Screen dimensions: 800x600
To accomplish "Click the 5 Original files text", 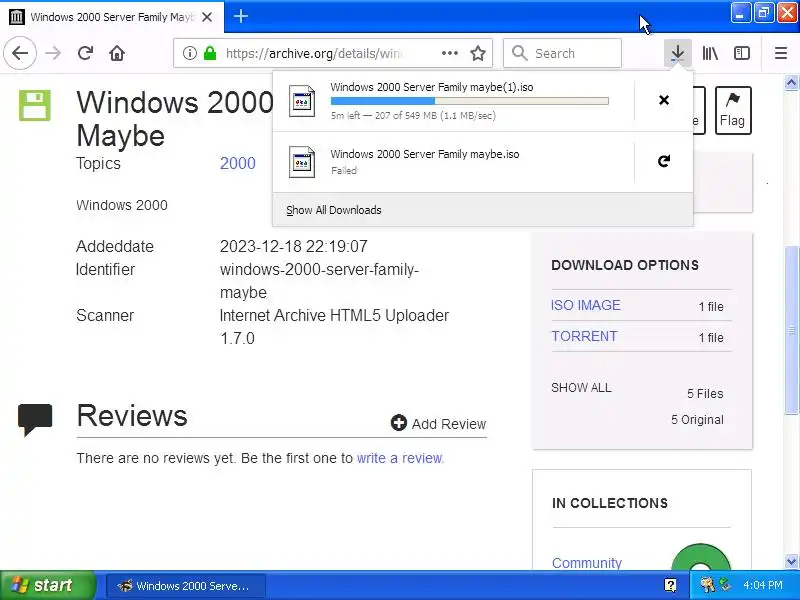I will pyautogui.click(x=697, y=419).
